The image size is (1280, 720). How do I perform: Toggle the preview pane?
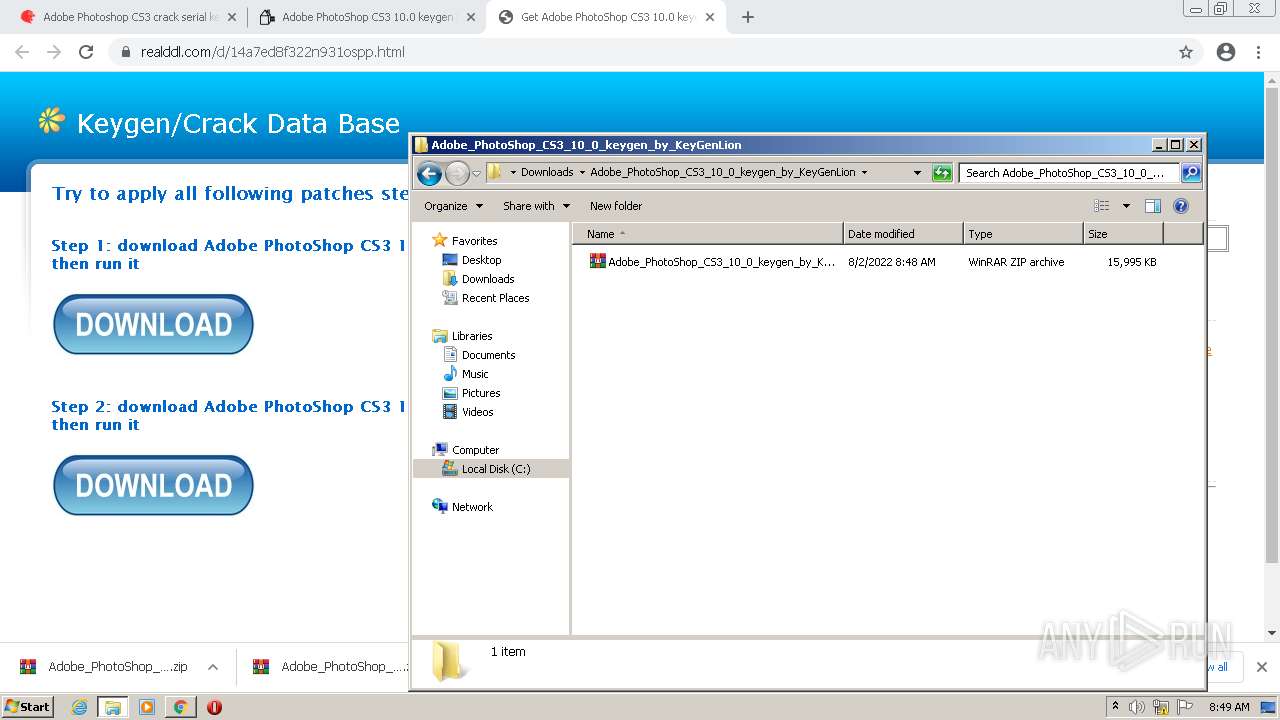[1152, 206]
